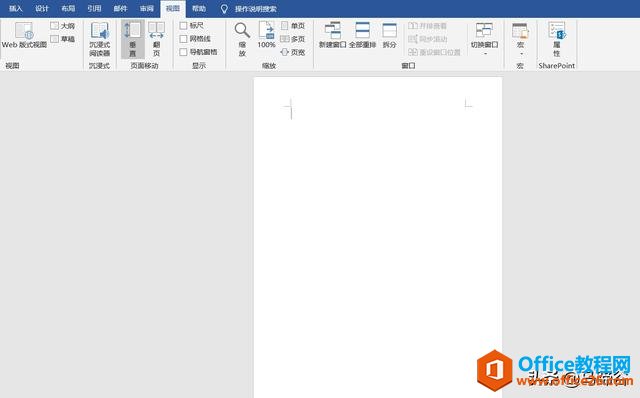Viewport: 640px width, 398px height.
Task: Open the 沉浸式阅读器 immersive reader
Action: pos(100,39)
